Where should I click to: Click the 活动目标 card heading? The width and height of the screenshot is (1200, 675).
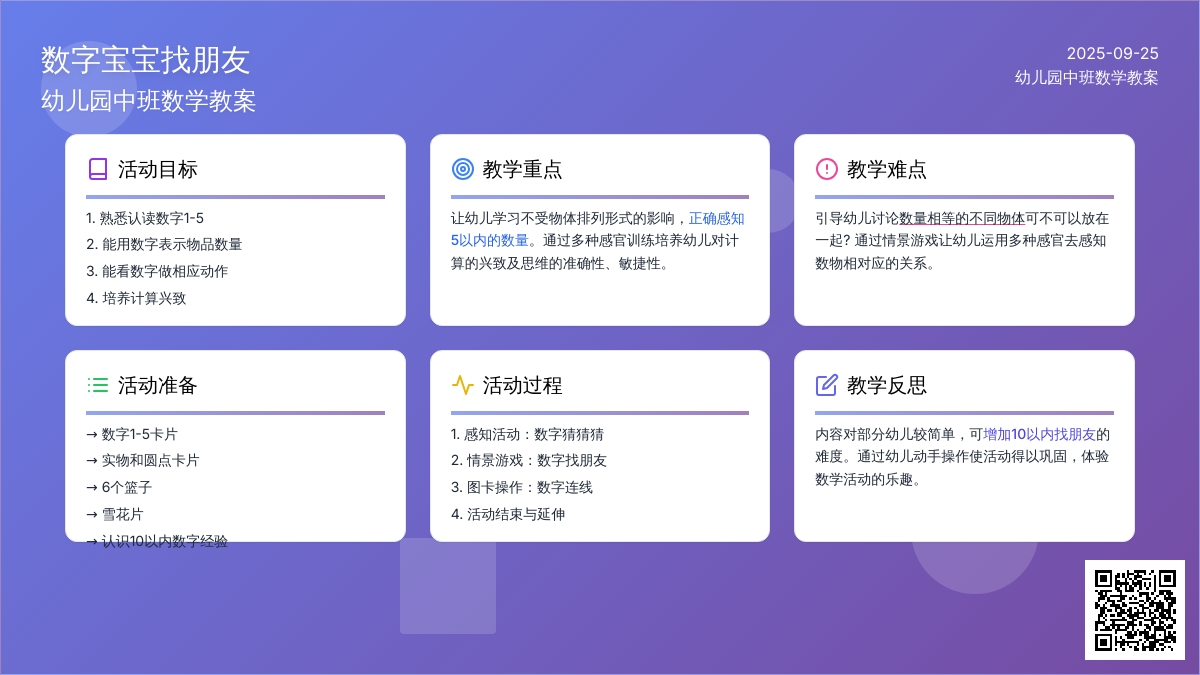coord(157,169)
